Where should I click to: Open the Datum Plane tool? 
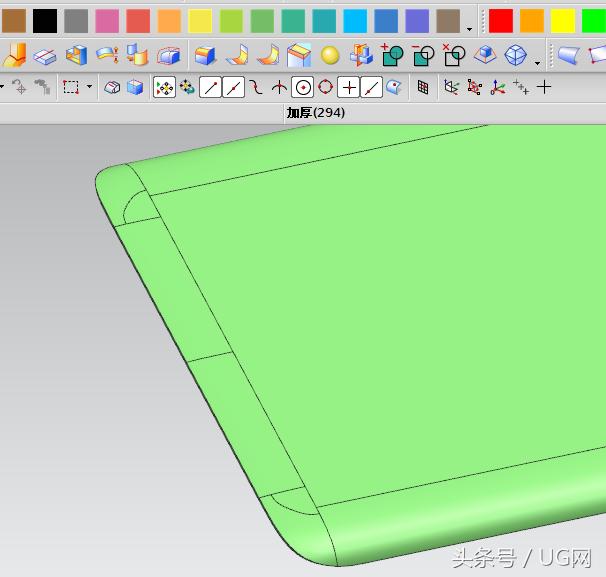click(x=45, y=56)
